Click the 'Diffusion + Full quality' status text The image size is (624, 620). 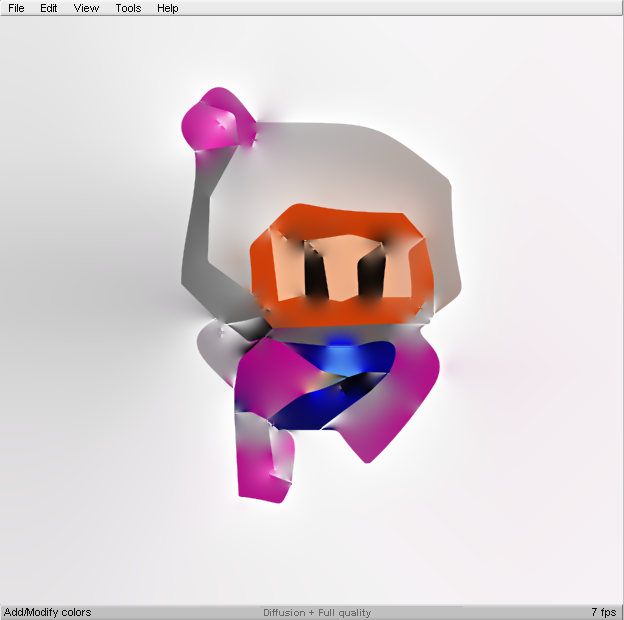(317, 612)
